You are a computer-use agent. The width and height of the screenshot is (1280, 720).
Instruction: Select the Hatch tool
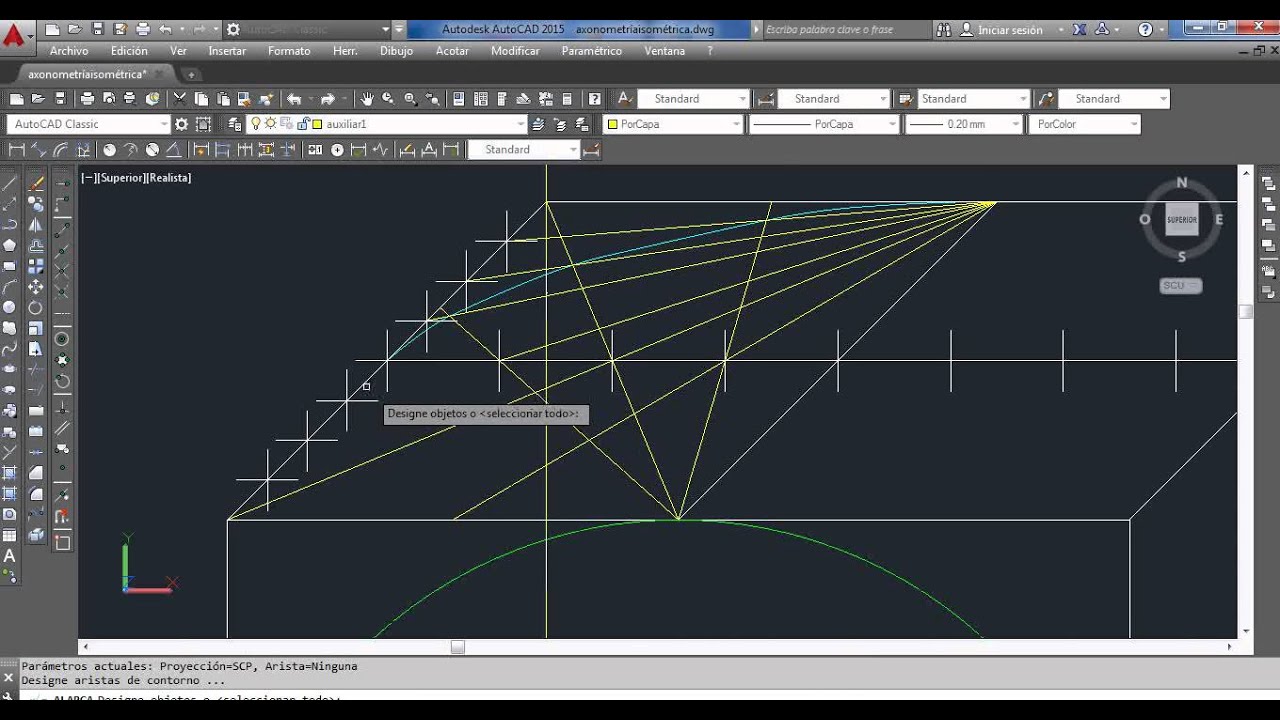[10, 473]
